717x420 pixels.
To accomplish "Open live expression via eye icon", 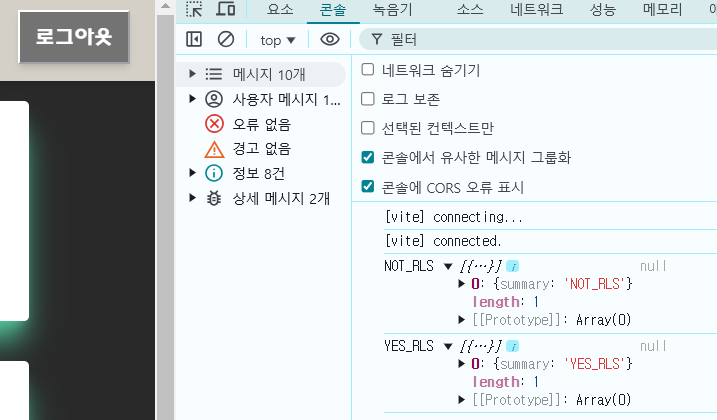I will pos(330,39).
